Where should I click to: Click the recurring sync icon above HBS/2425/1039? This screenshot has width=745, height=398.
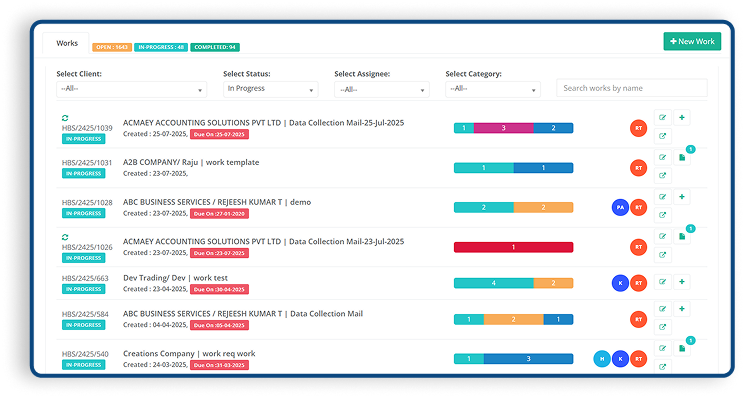point(65,118)
